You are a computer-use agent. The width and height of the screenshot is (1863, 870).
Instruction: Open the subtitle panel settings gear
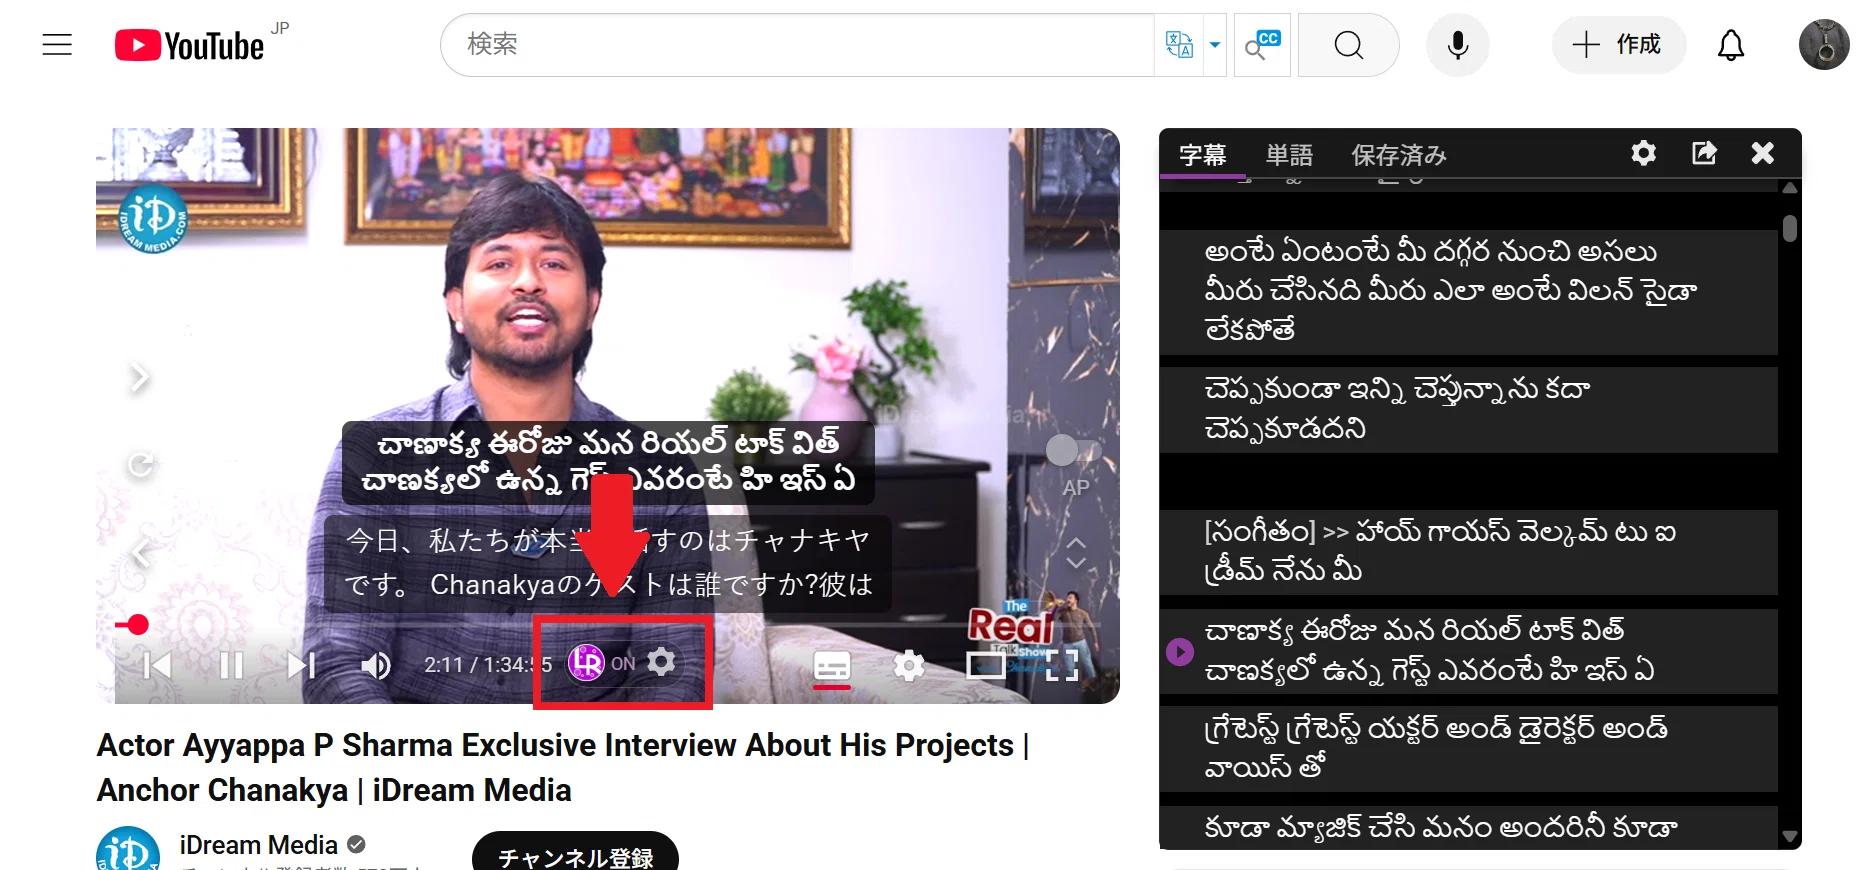click(1643, 153)
